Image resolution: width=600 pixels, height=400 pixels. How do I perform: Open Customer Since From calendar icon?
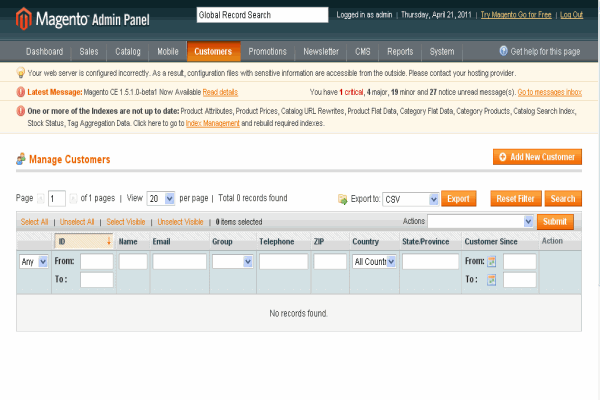pyautogui.click(x=491, y=261)
